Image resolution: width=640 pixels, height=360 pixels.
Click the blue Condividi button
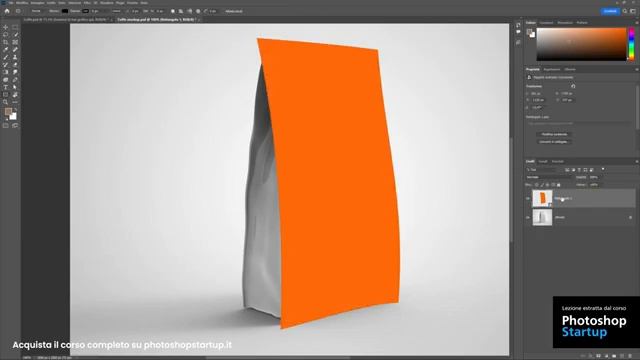click(610, 11)
